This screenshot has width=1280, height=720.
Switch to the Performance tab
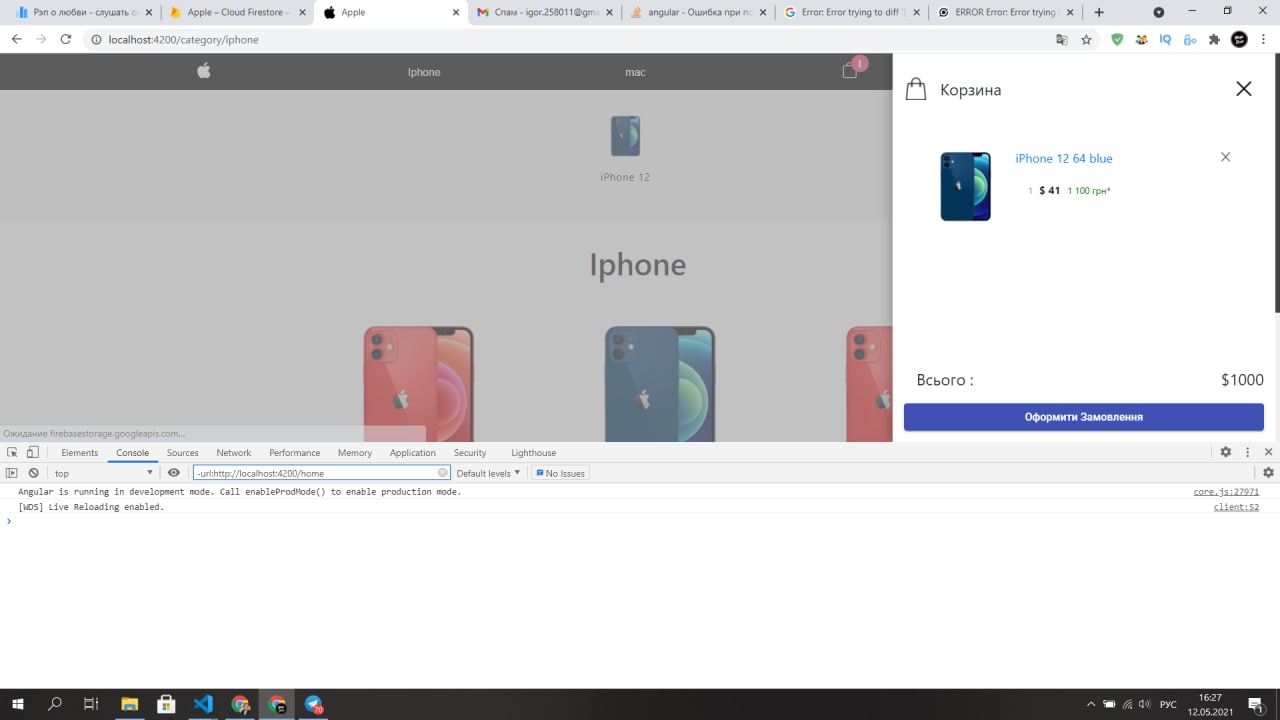point(295,453)
